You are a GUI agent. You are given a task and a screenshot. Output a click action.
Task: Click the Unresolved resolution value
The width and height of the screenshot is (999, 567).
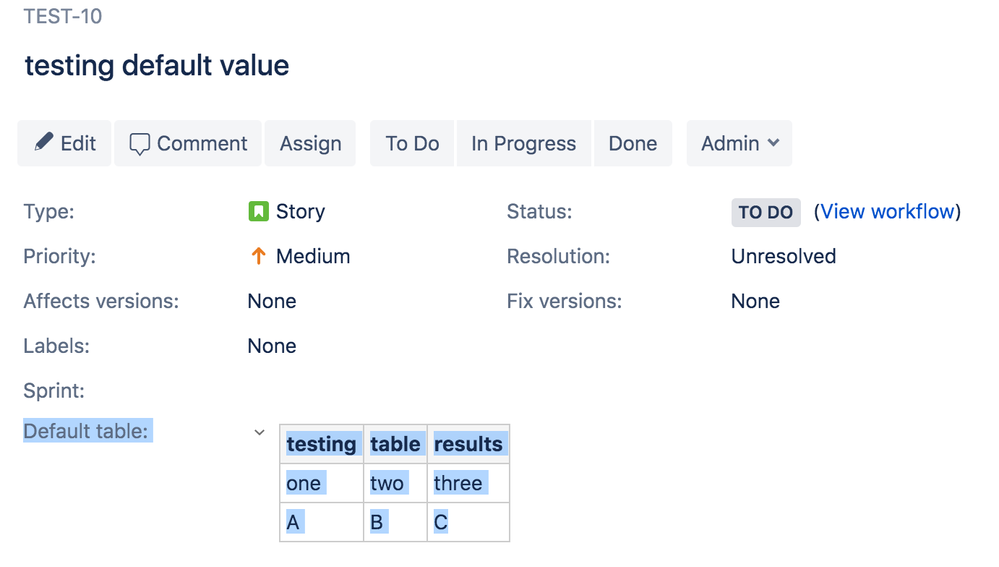pyautogui.click(x=783, y=256)
